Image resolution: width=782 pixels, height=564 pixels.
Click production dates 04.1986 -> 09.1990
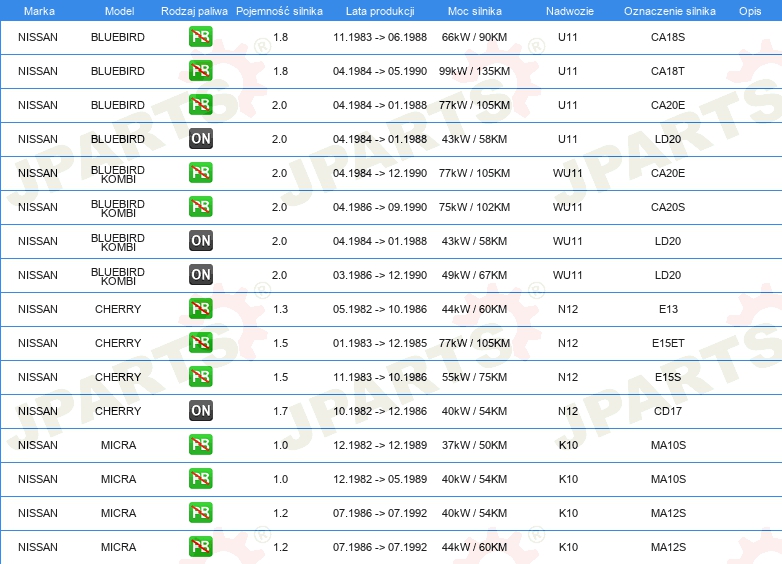coord(380,207)
